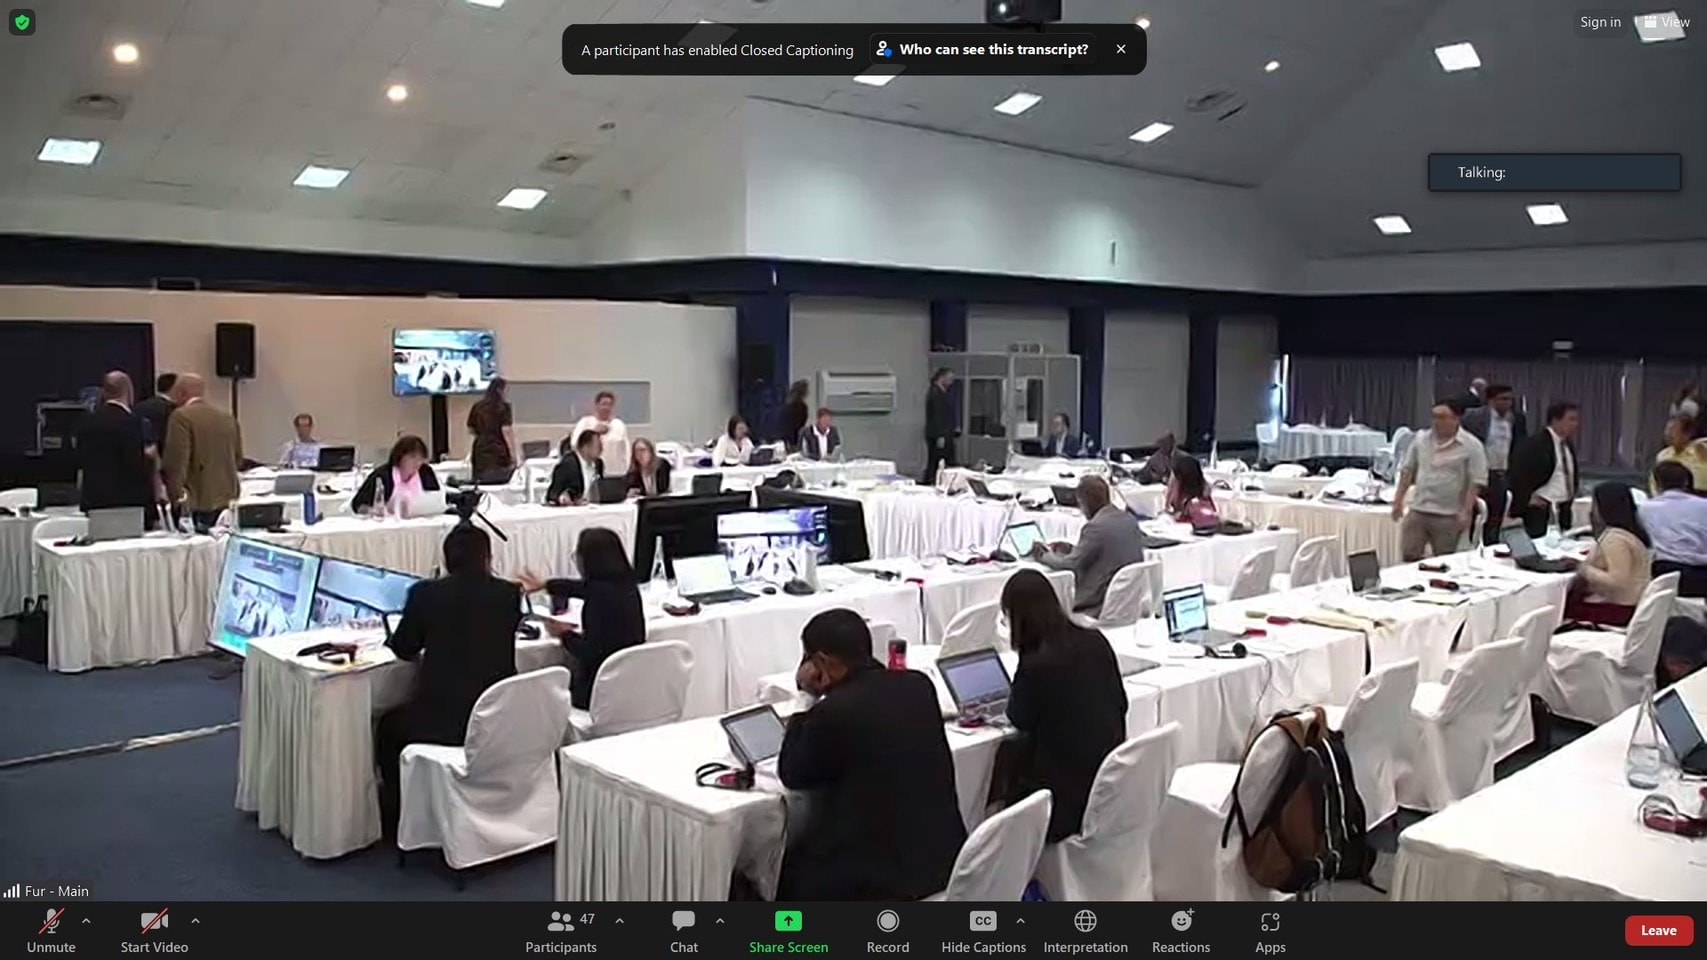Screen dimensions: 1707x960
Task: Open the Participants panel
Action: point(561,930)
